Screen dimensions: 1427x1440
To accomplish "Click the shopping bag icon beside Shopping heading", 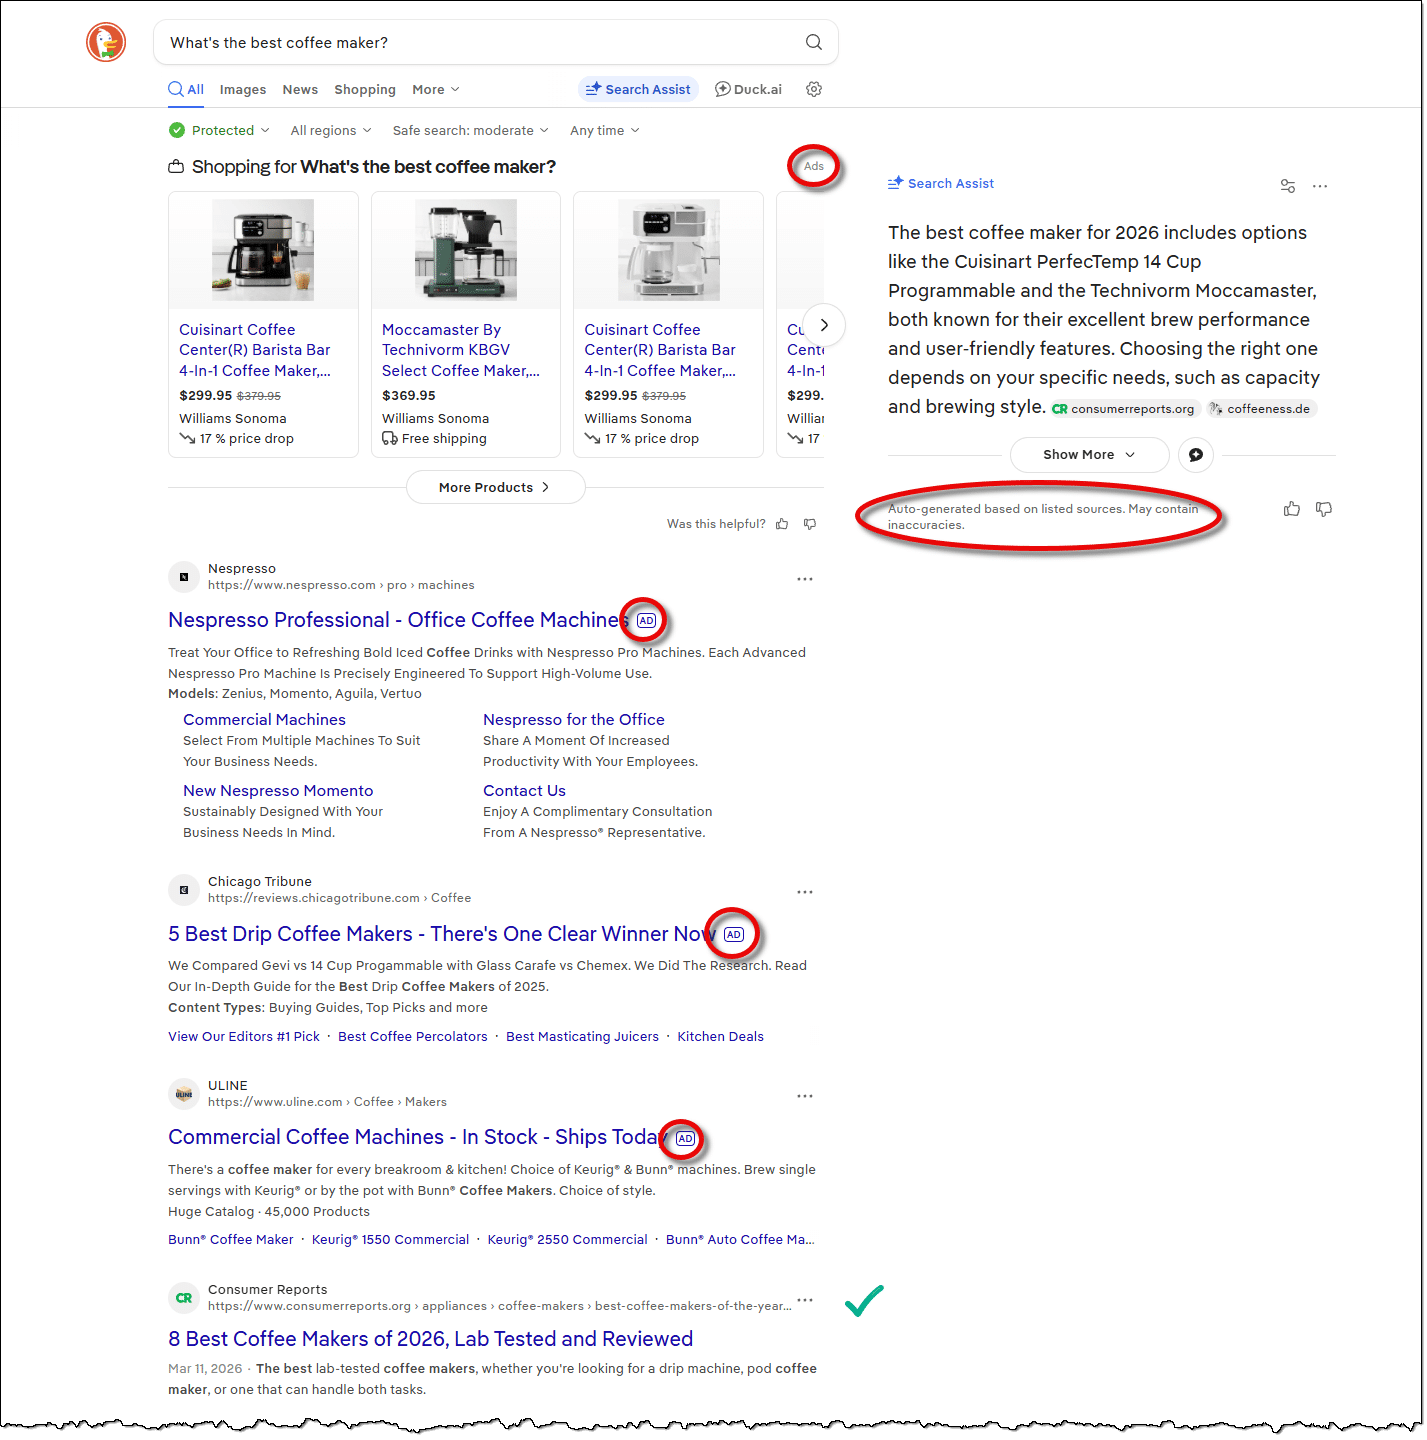I will 176,167.
